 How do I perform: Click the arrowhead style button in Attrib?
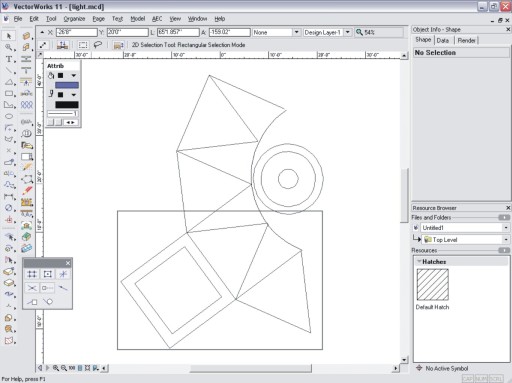(70, 122)
